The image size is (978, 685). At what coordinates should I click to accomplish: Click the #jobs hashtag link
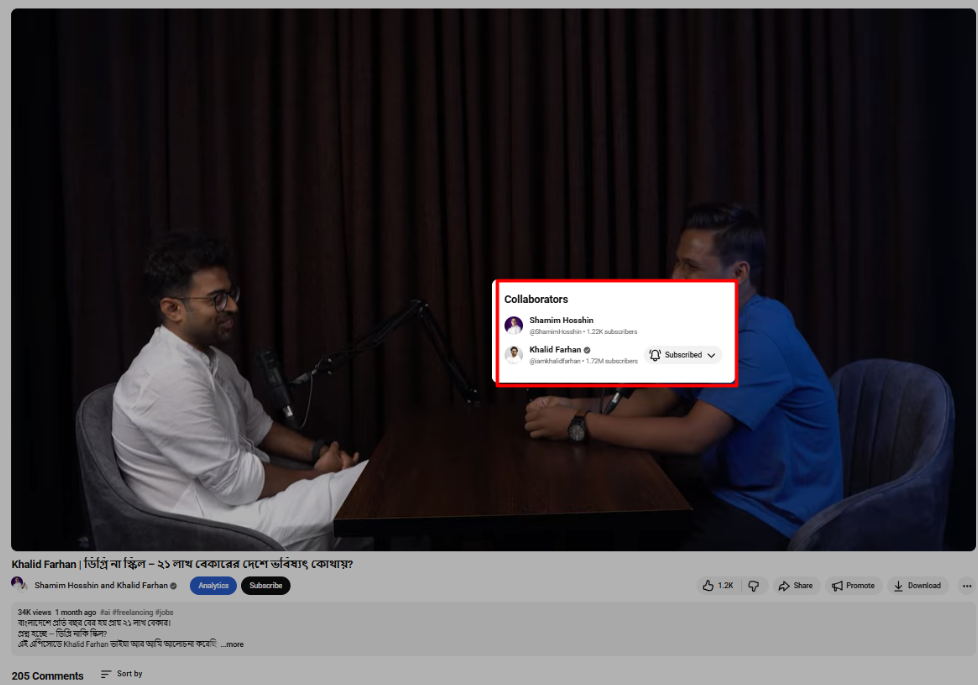pyautogui.click(x=165, y=612)
